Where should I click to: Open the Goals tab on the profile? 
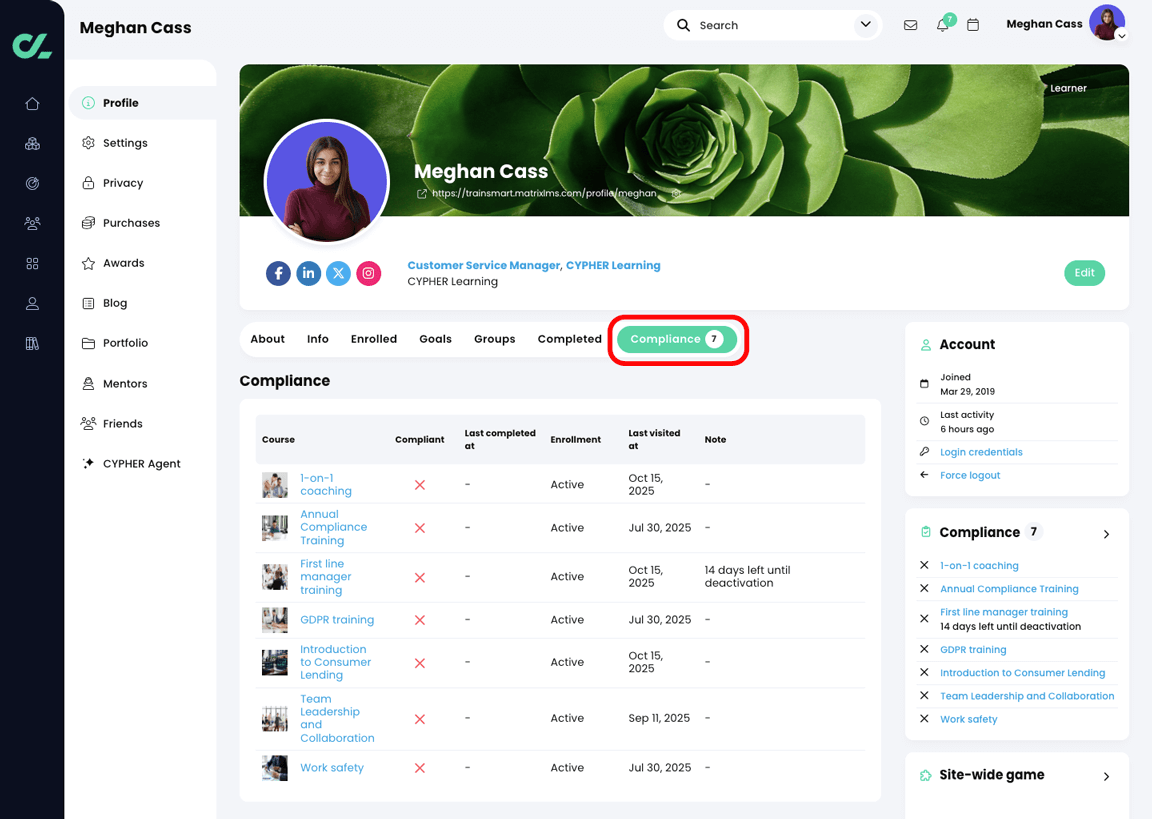click(435, 338)
